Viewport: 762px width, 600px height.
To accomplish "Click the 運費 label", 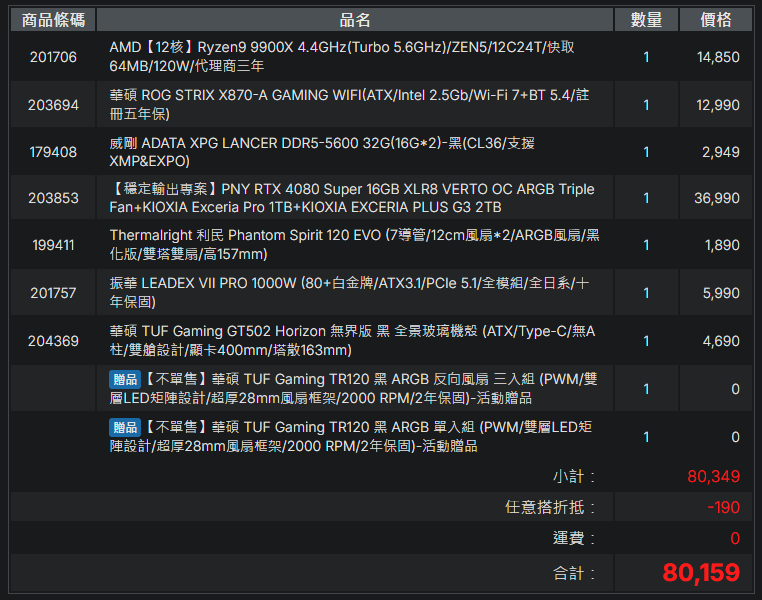I will coord(573,538).
